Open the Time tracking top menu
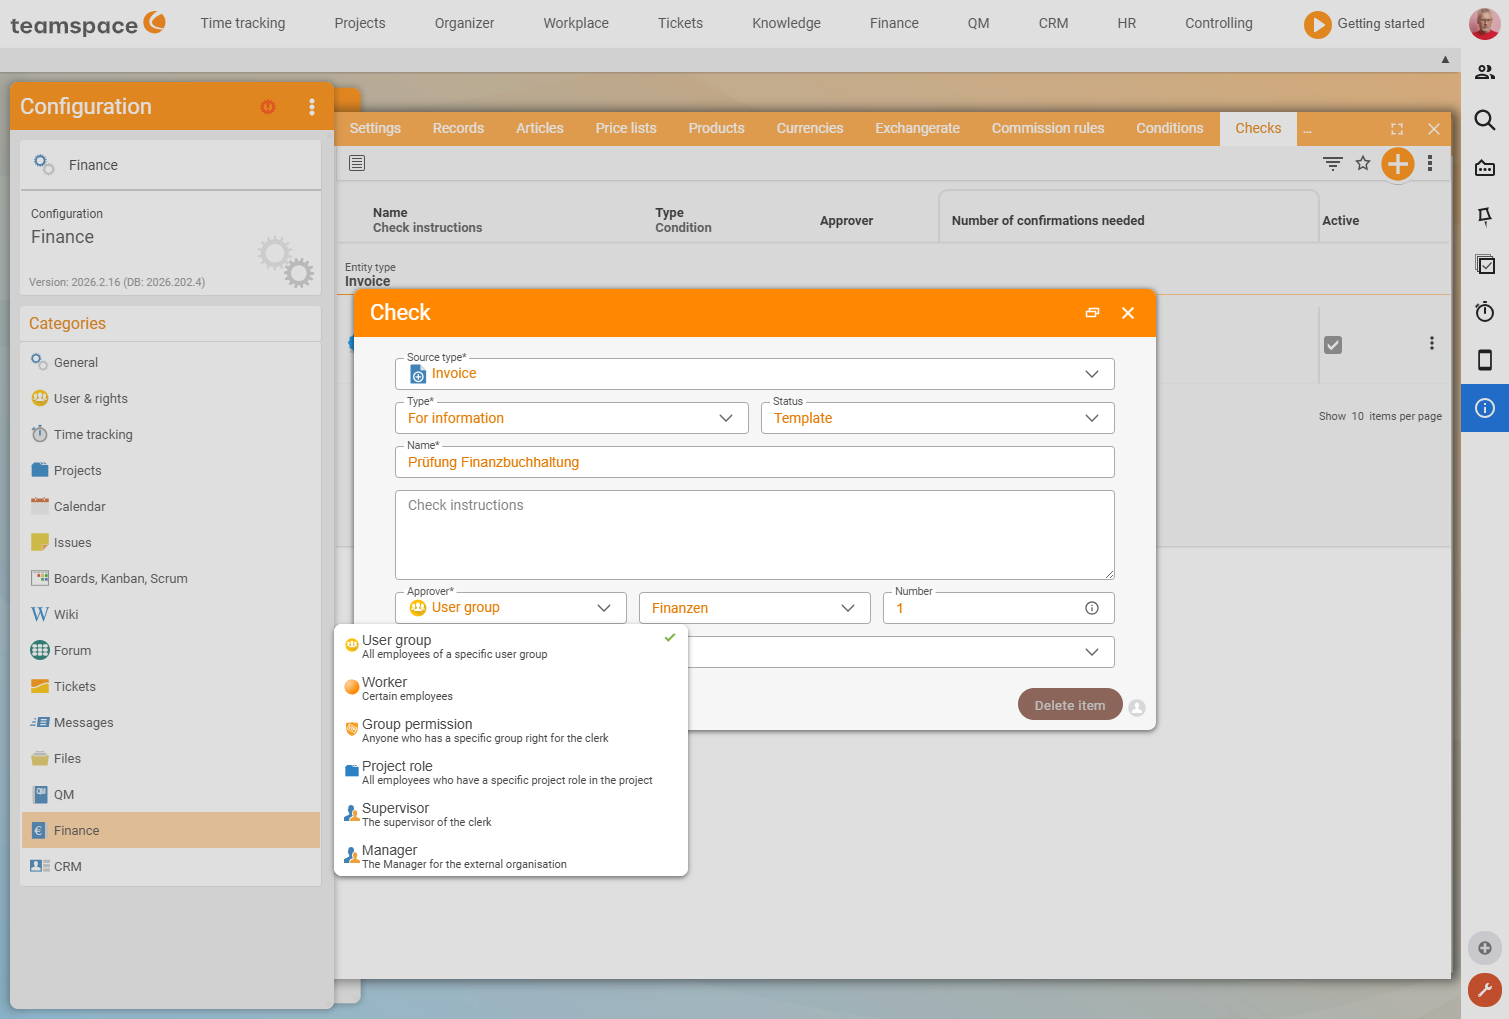Screen dimensions: 1509x1019 pyautogui.click(x=243, y=23)
